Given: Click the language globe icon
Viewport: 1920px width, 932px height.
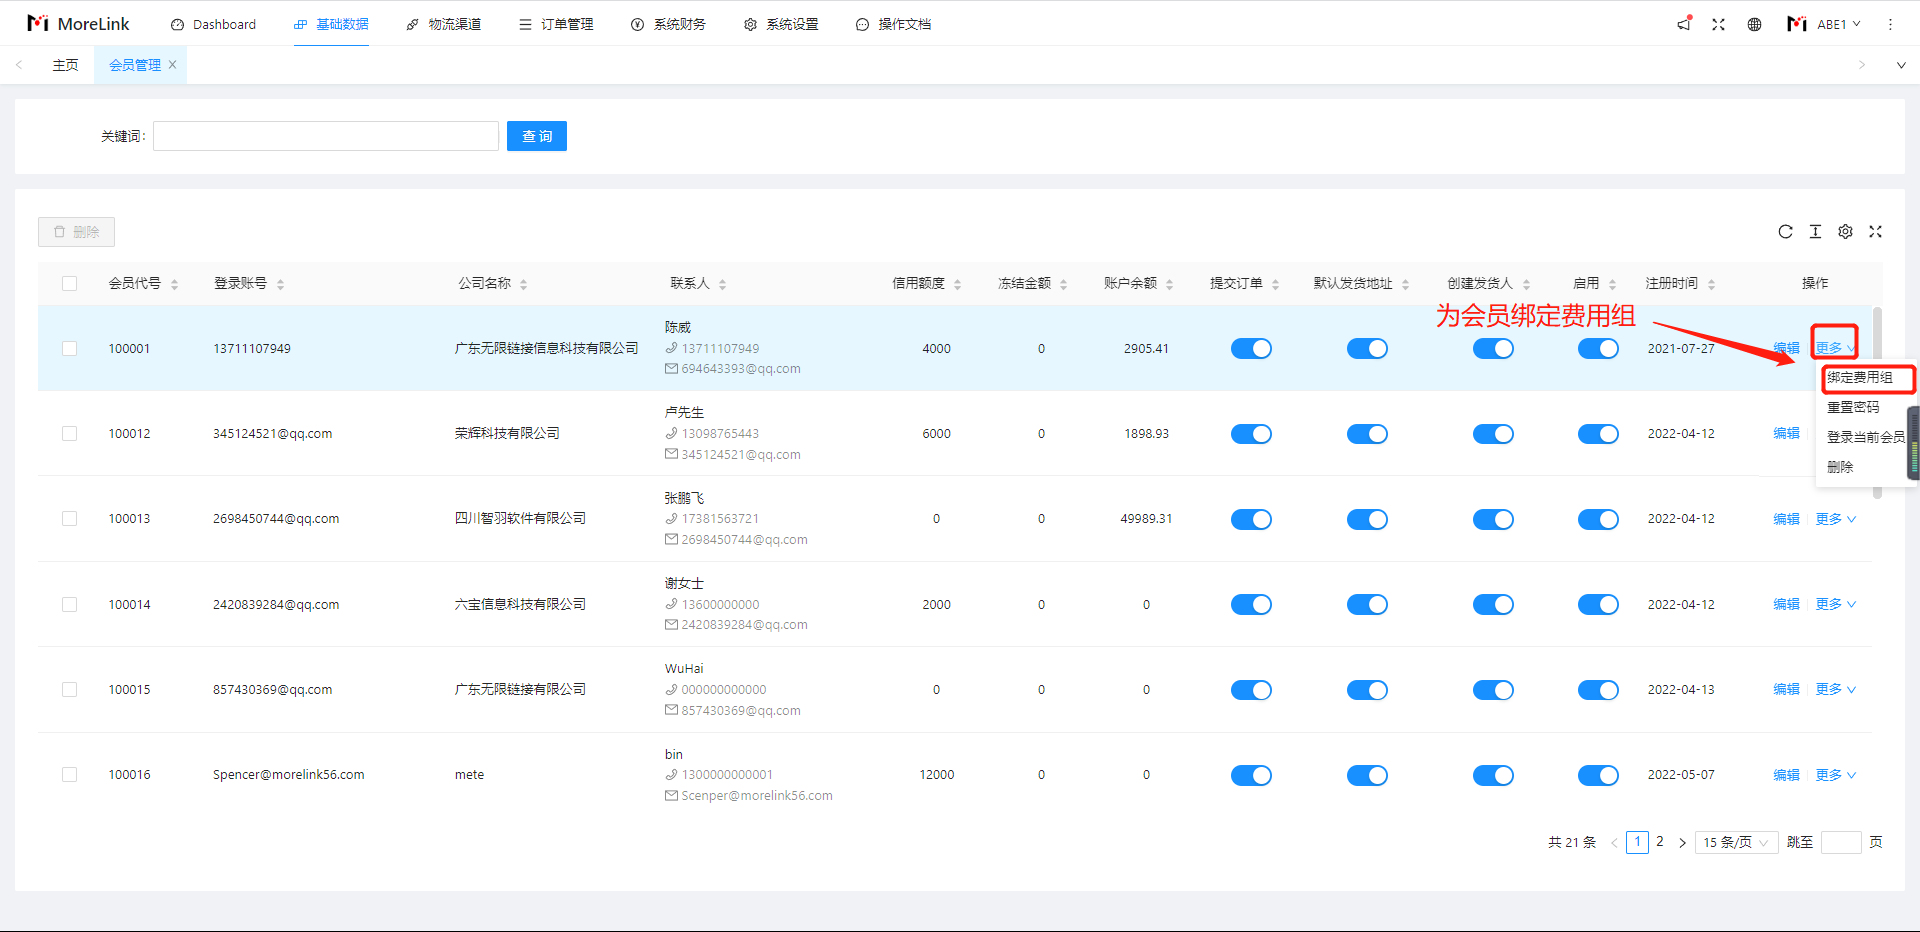Looking at the screenshot, I should (1754, 24).
